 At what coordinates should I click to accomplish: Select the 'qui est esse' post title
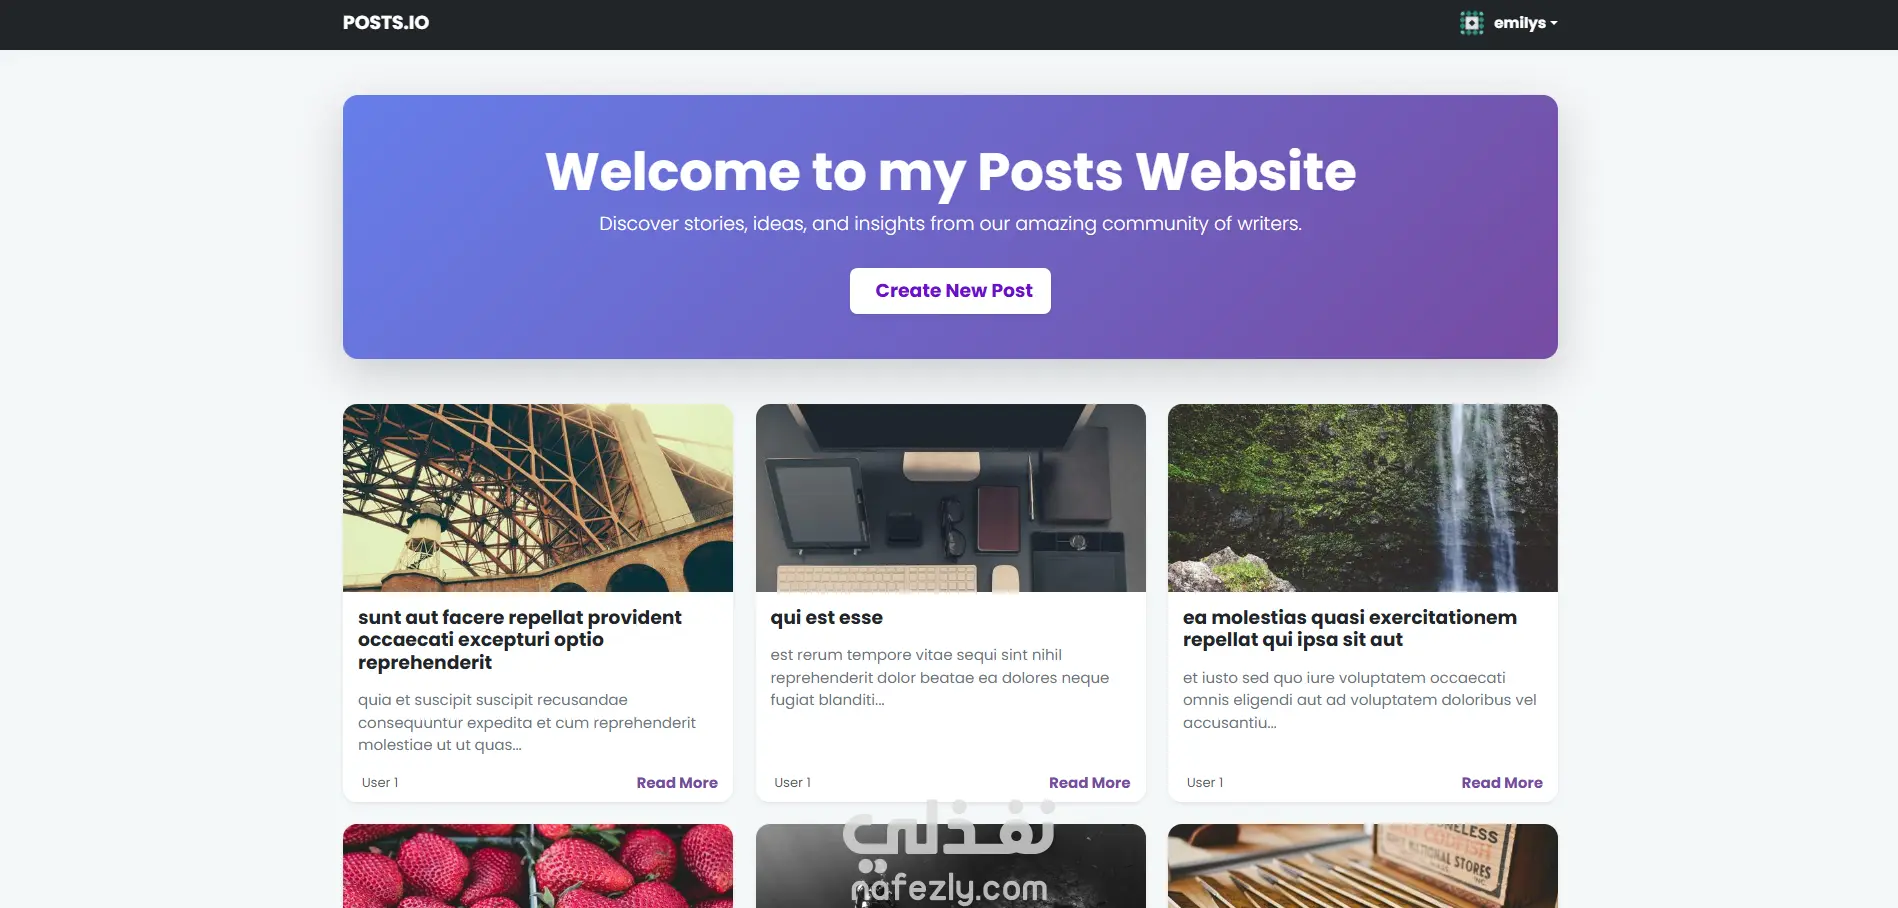826,618
